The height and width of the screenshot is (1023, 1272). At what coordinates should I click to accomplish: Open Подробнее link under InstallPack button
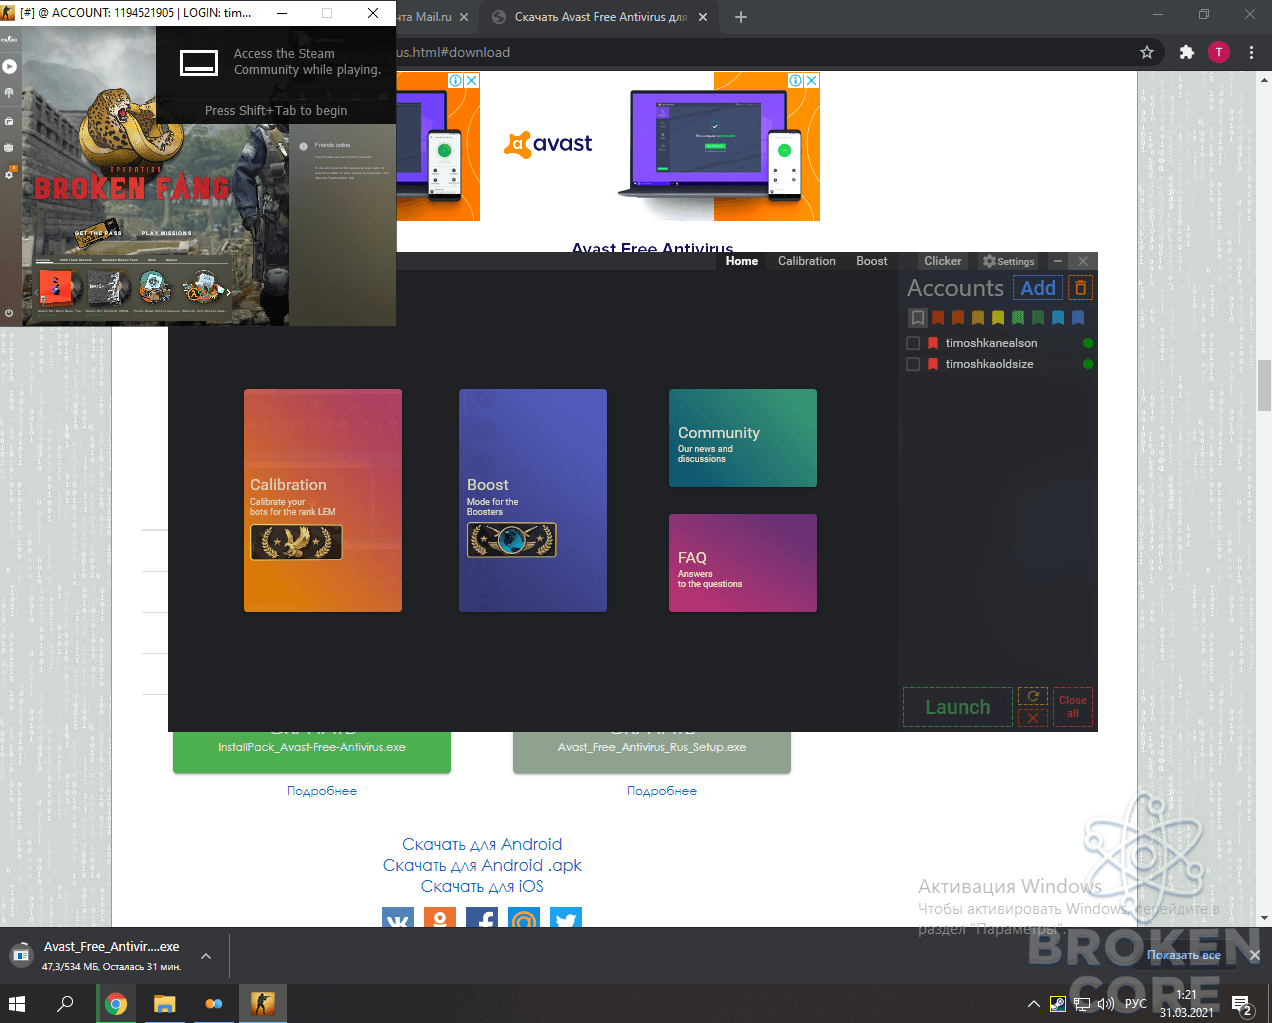point(322,791)
